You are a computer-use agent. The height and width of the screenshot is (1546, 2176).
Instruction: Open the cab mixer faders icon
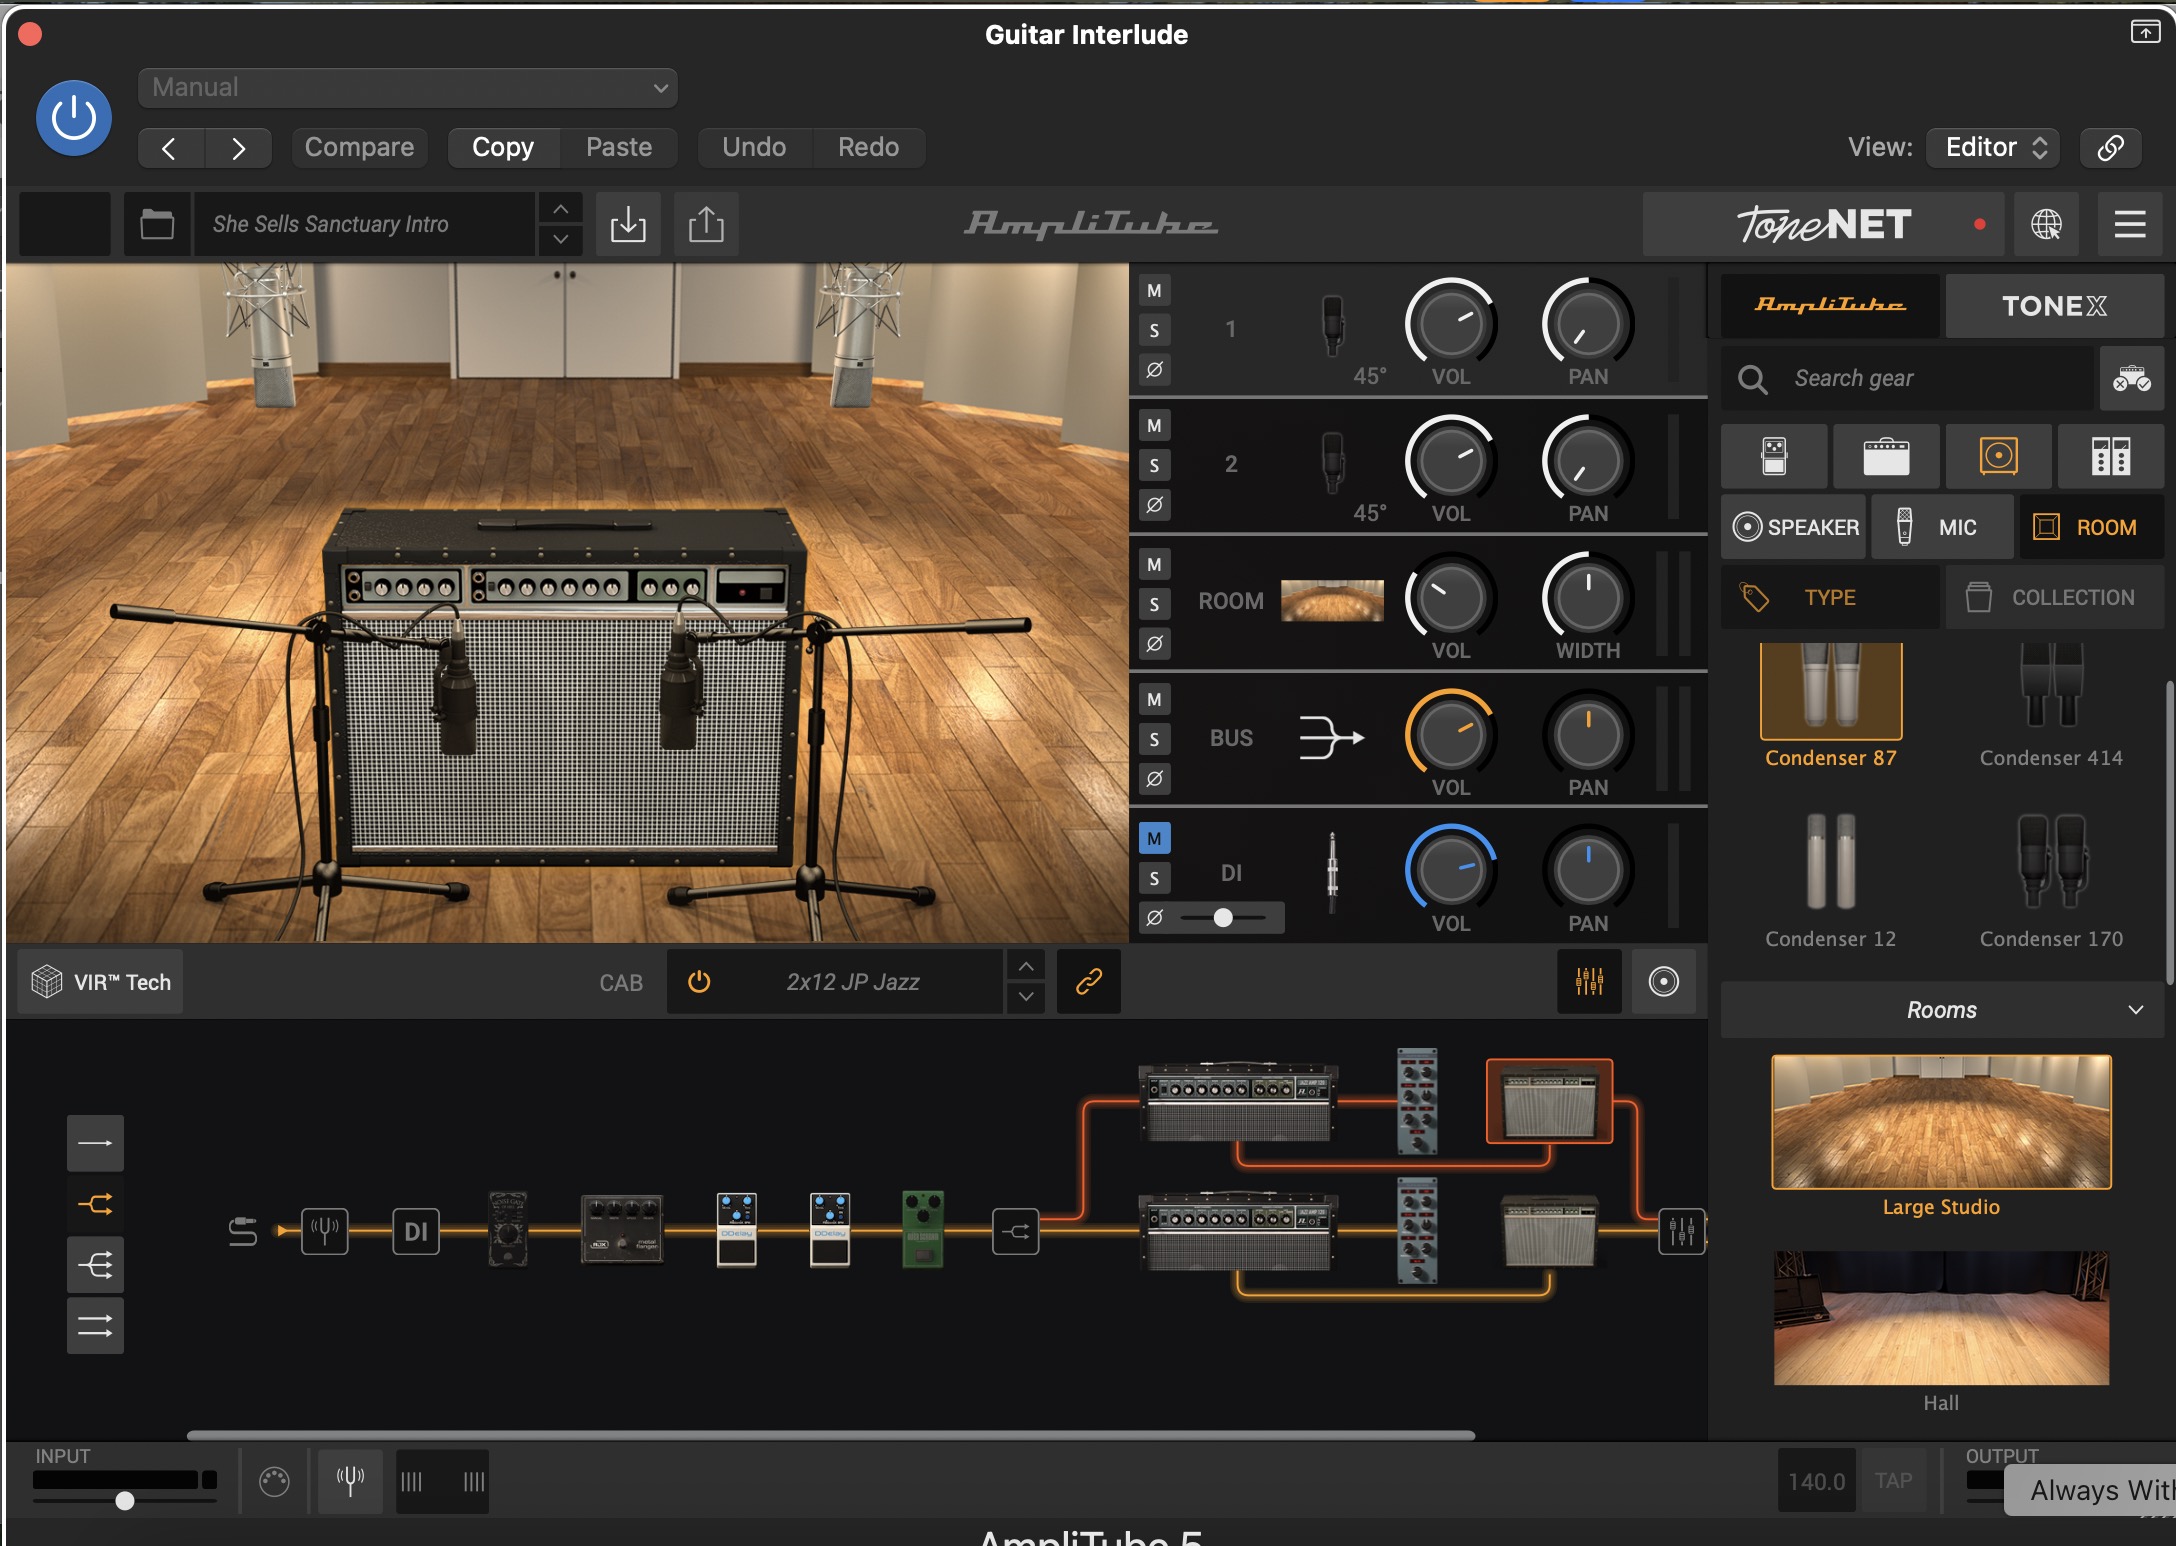[x=1589, y=982]
